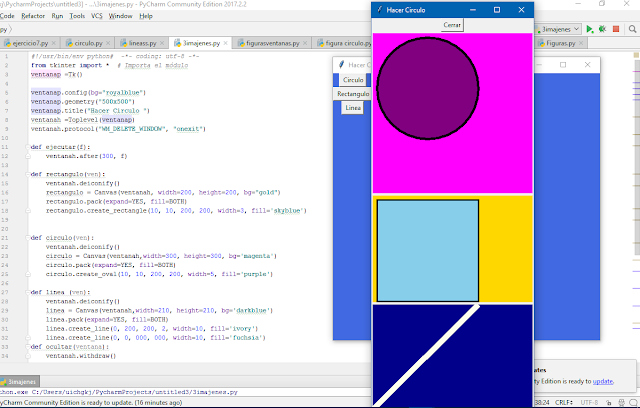Close the background blue tk window
640x408 pixels.
point(587,65)
